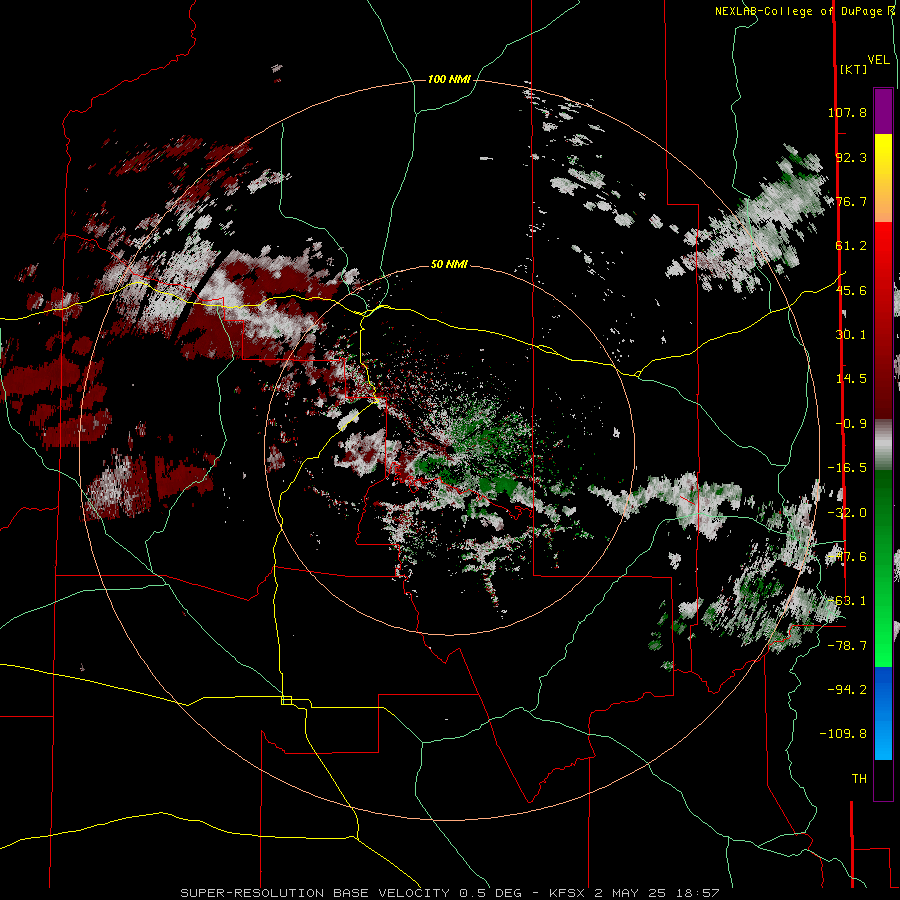Click the [KT] units label
Screen dimensions: 900x900
click(854, 69)
